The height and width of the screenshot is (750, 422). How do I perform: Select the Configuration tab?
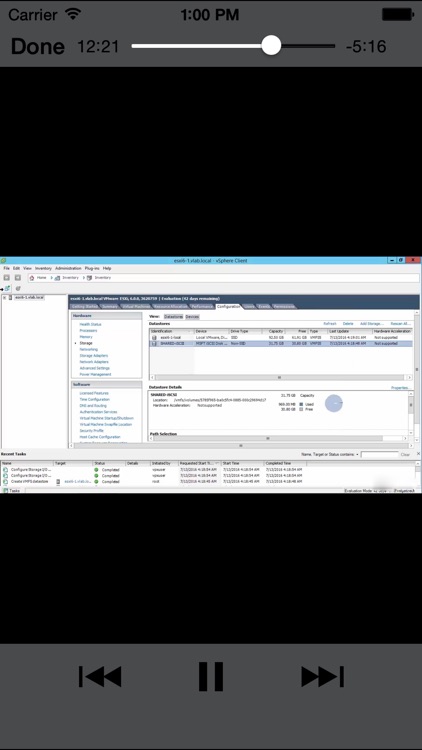[229, 306]
